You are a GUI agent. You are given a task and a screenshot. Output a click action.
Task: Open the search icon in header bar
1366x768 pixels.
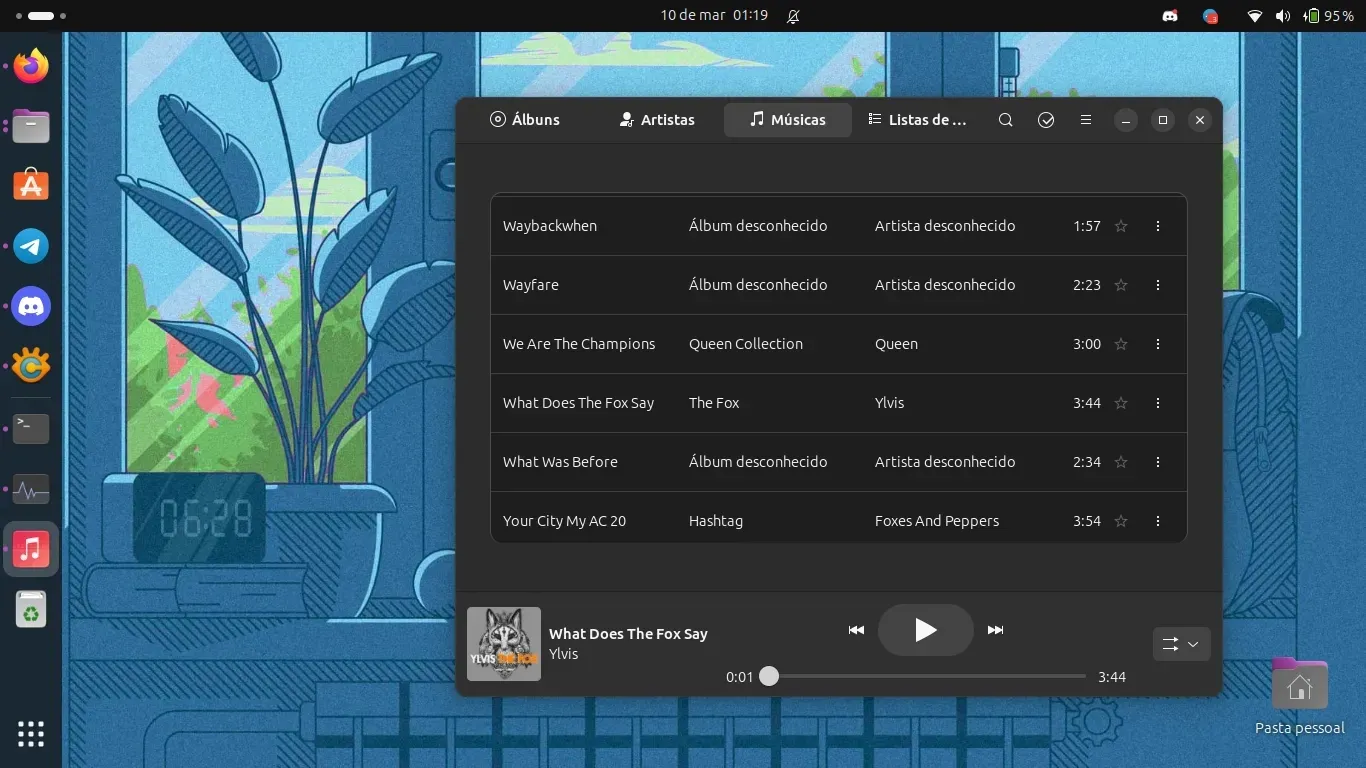[1006, 120]
